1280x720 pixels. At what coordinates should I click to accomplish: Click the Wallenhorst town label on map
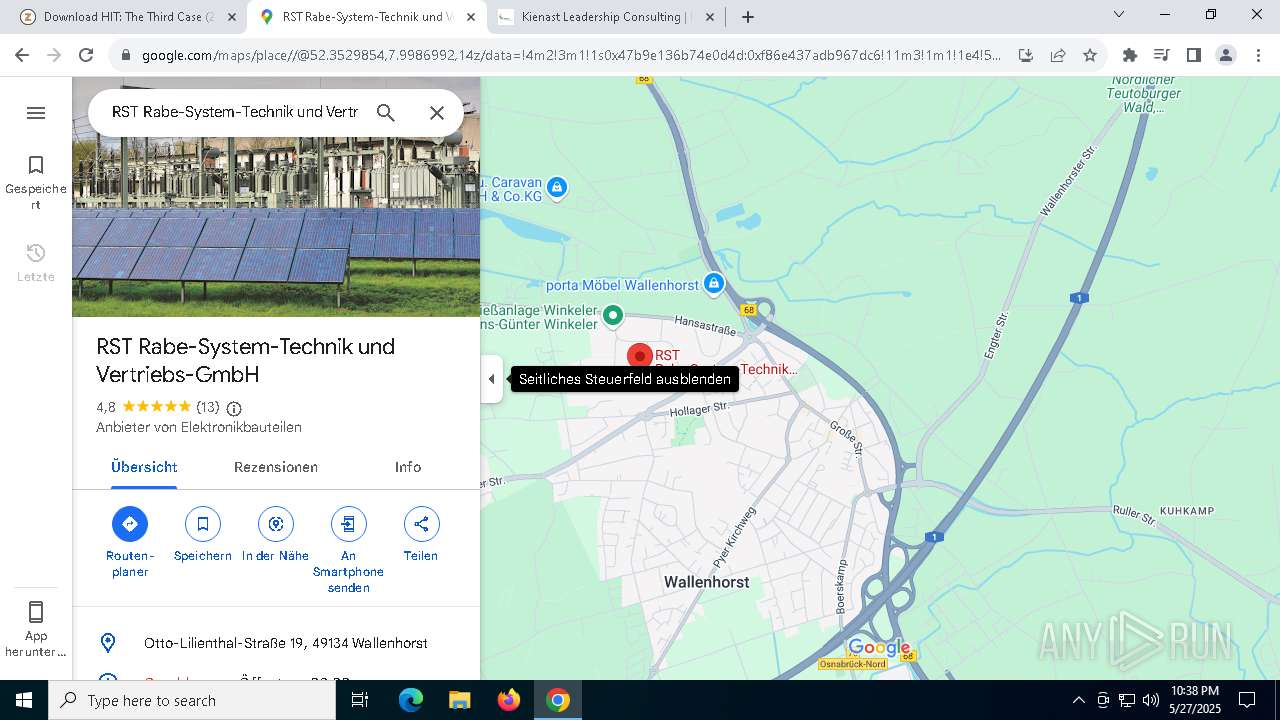pyautogui.click(x=707, y=582)
